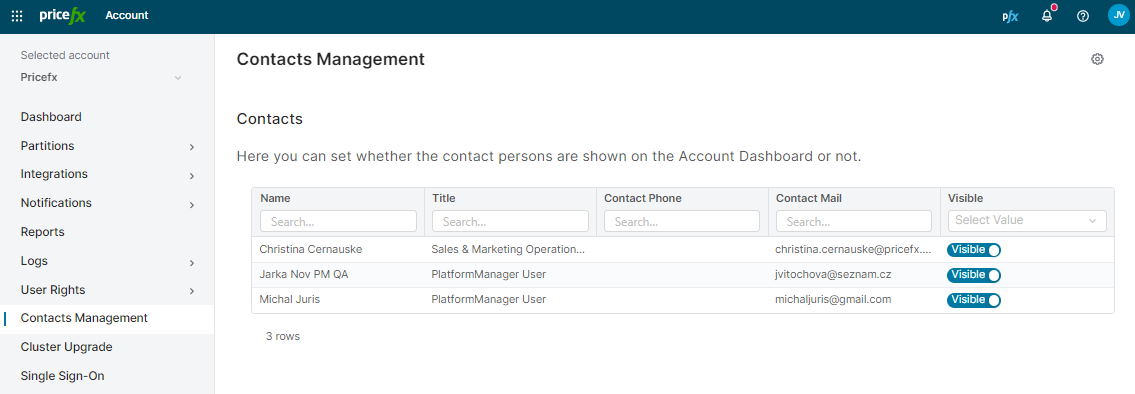Expand the User Rights menu chevron
Viewport: 1135px width, 394px height.
pos(192,291)
